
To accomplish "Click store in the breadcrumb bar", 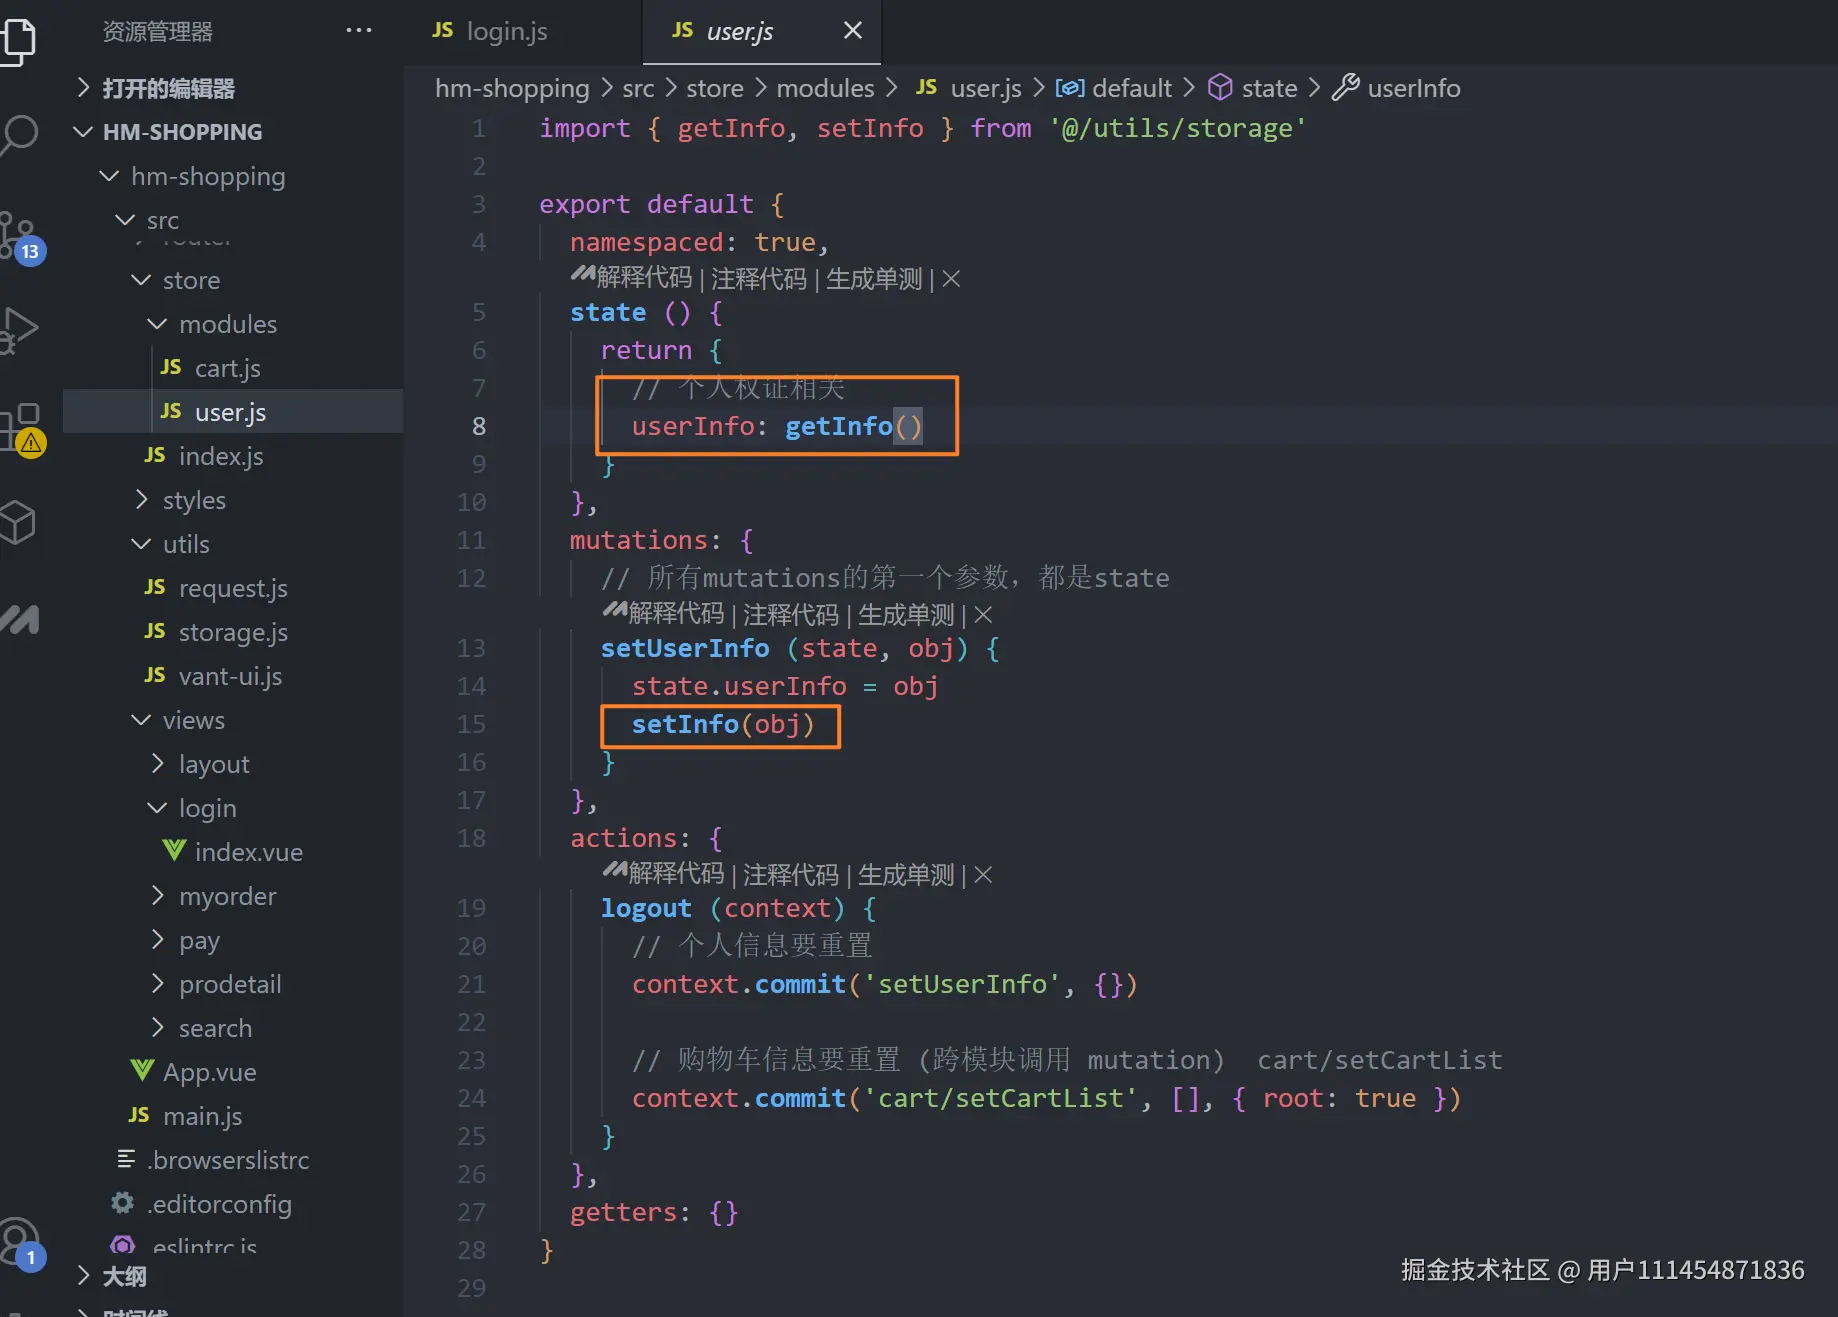I will pyautogui.click(x=715, y=88).
